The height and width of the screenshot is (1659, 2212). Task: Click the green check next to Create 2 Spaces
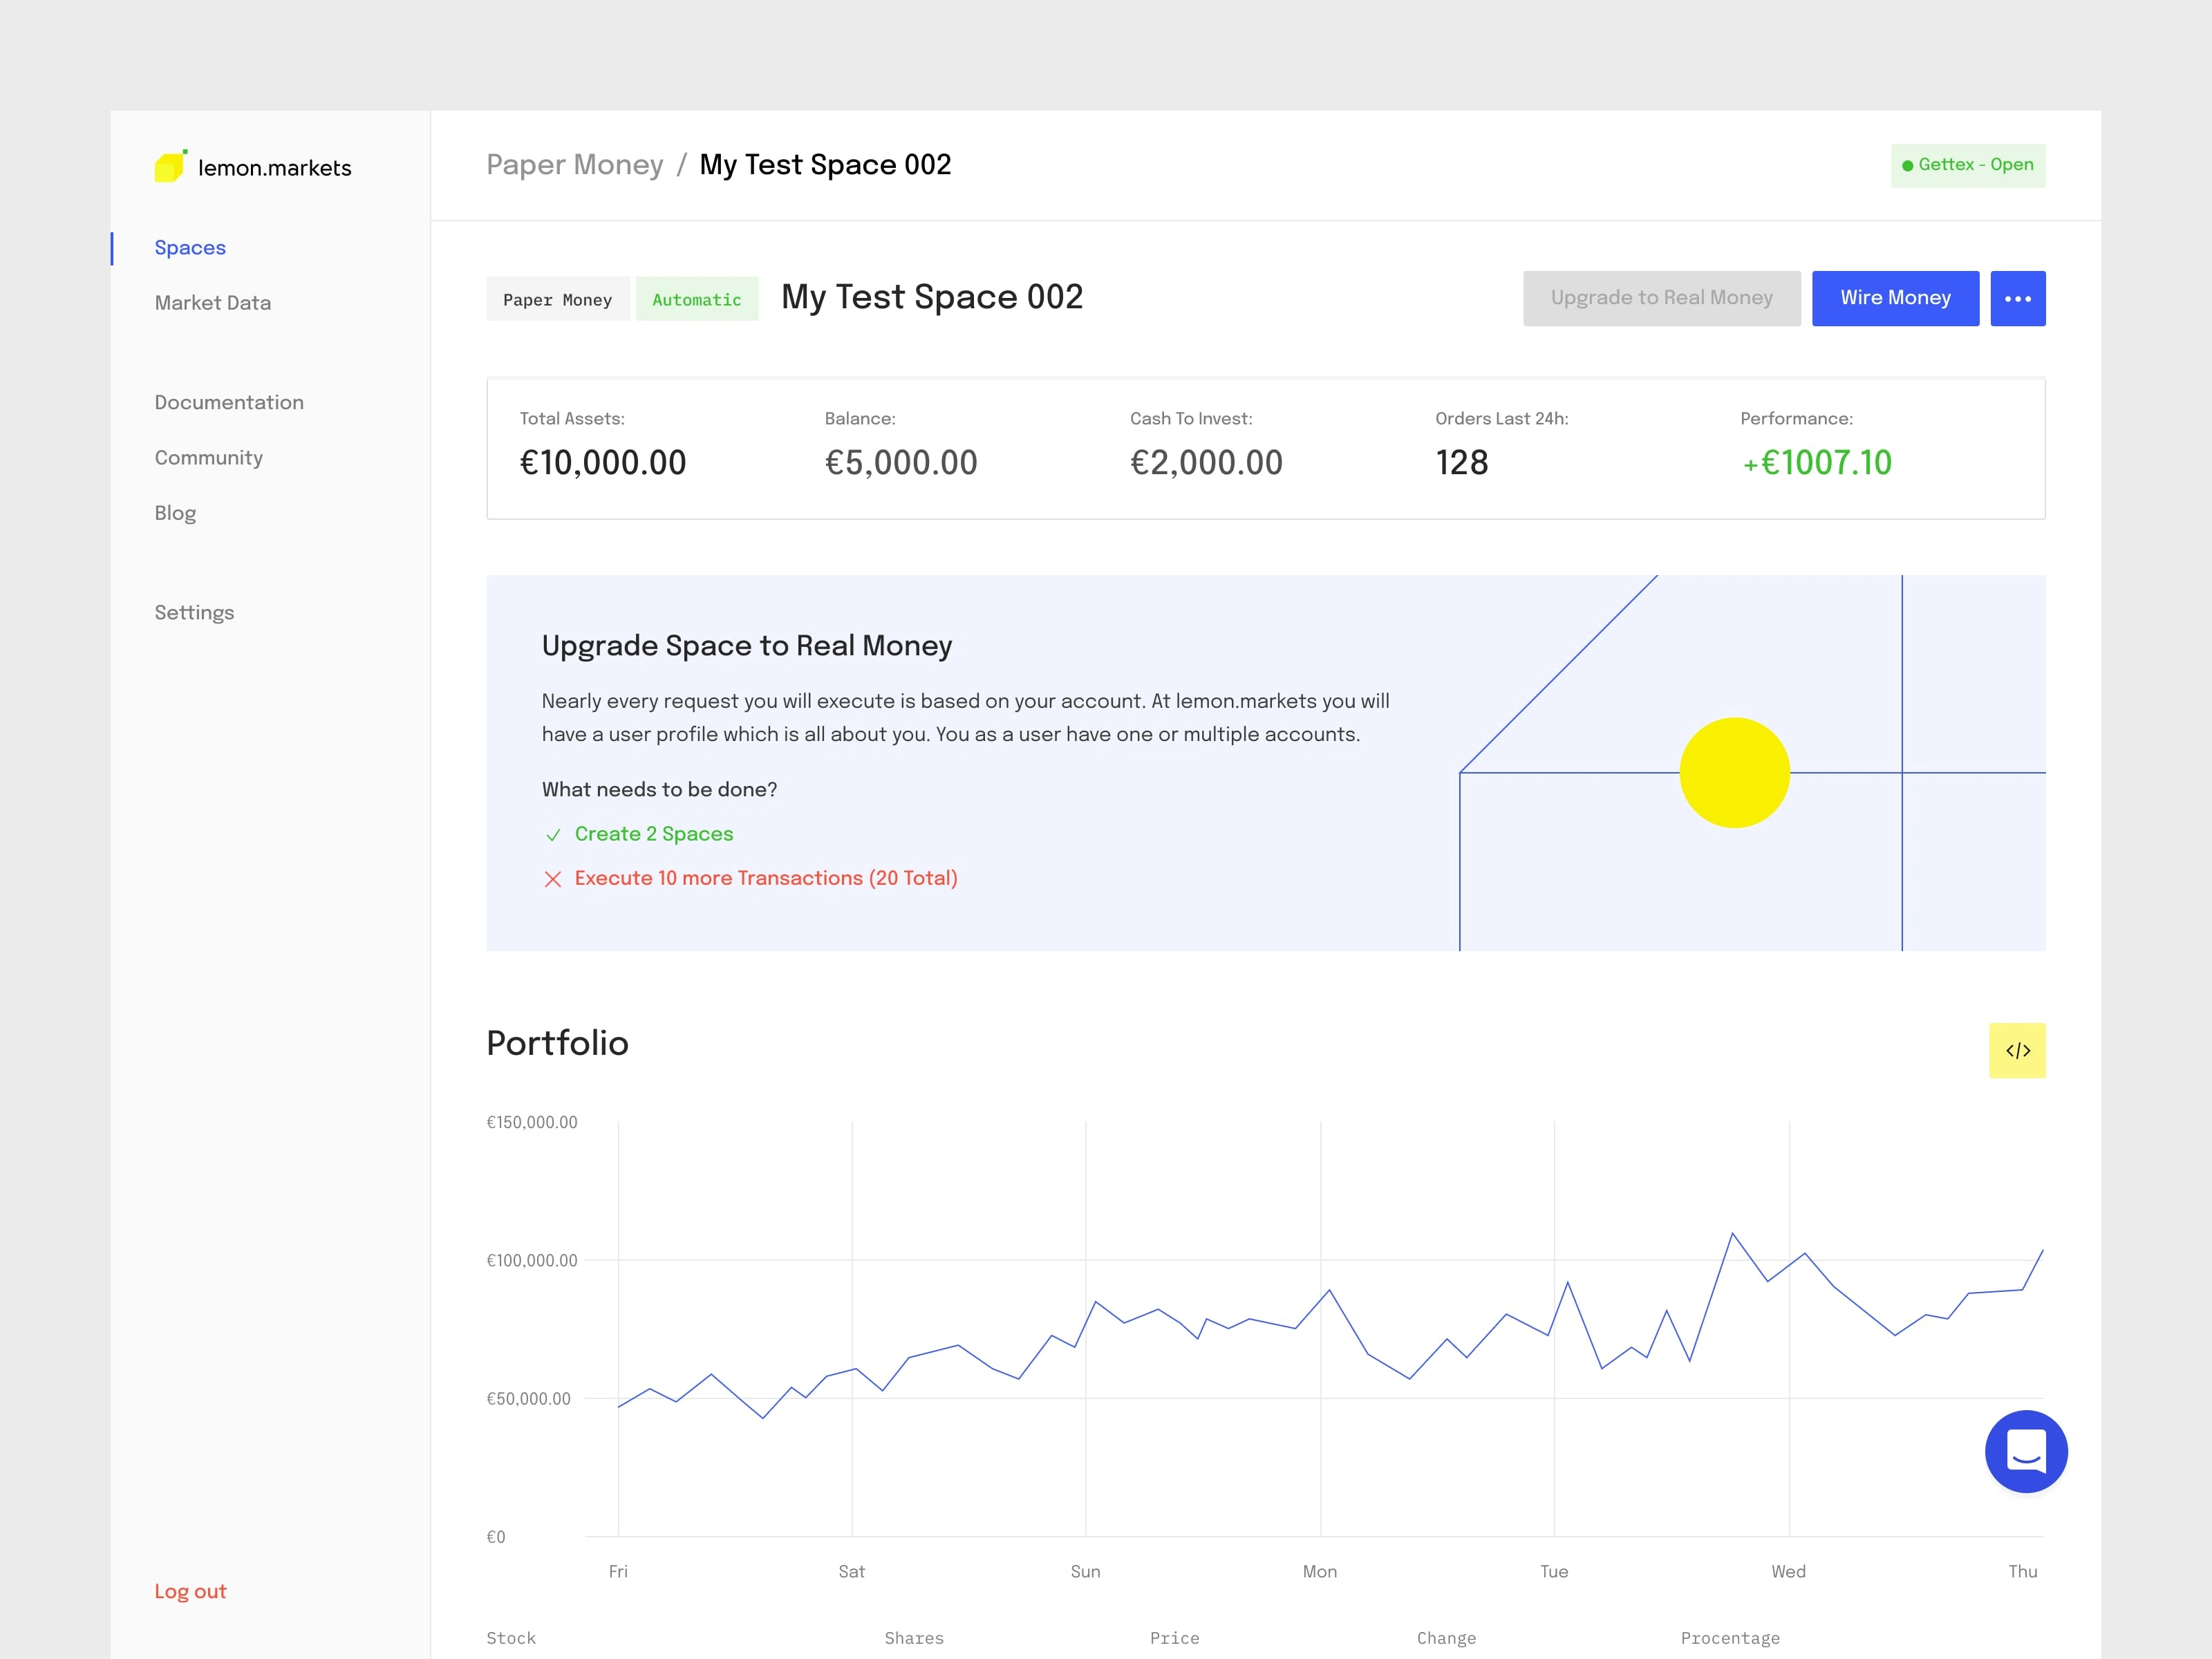553,835
